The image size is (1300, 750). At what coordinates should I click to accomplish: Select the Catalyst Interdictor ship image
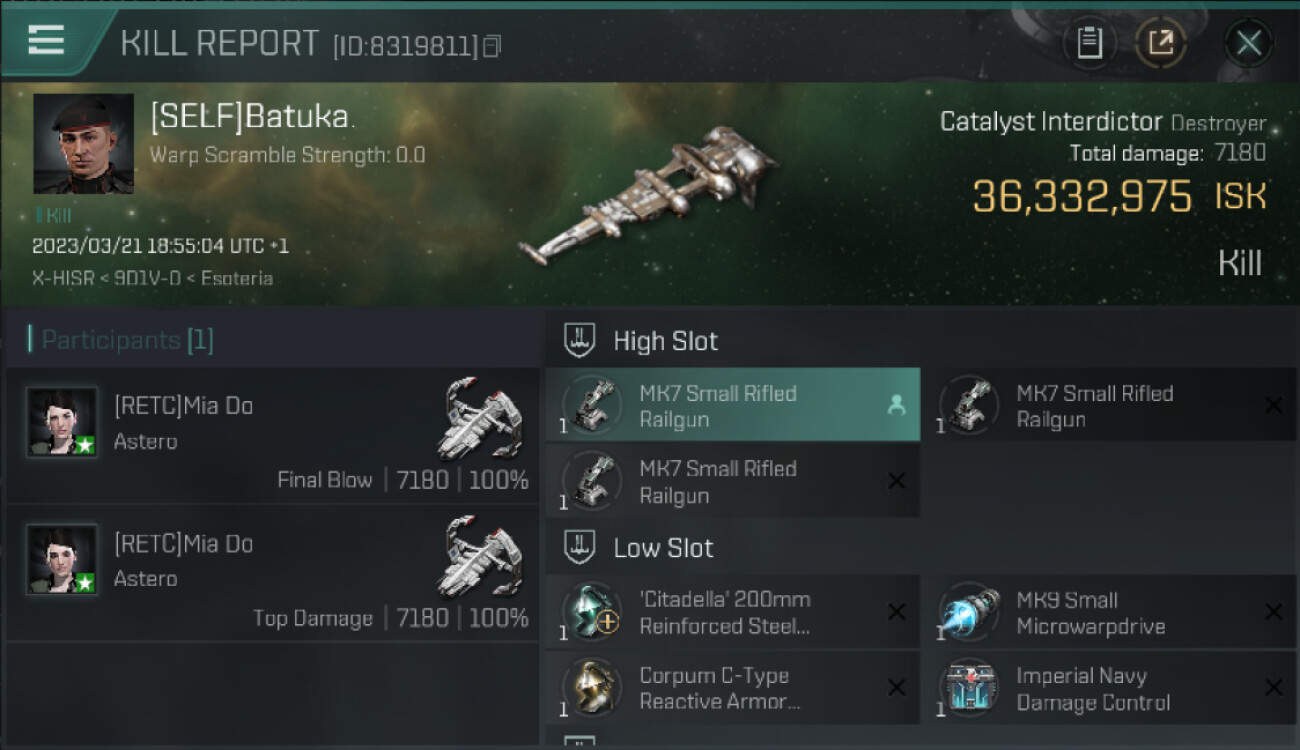649,194
